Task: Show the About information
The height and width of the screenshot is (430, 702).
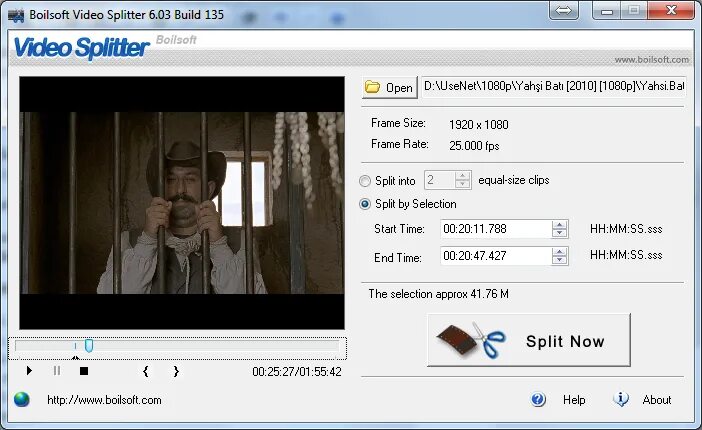Action: coord(657,400)
